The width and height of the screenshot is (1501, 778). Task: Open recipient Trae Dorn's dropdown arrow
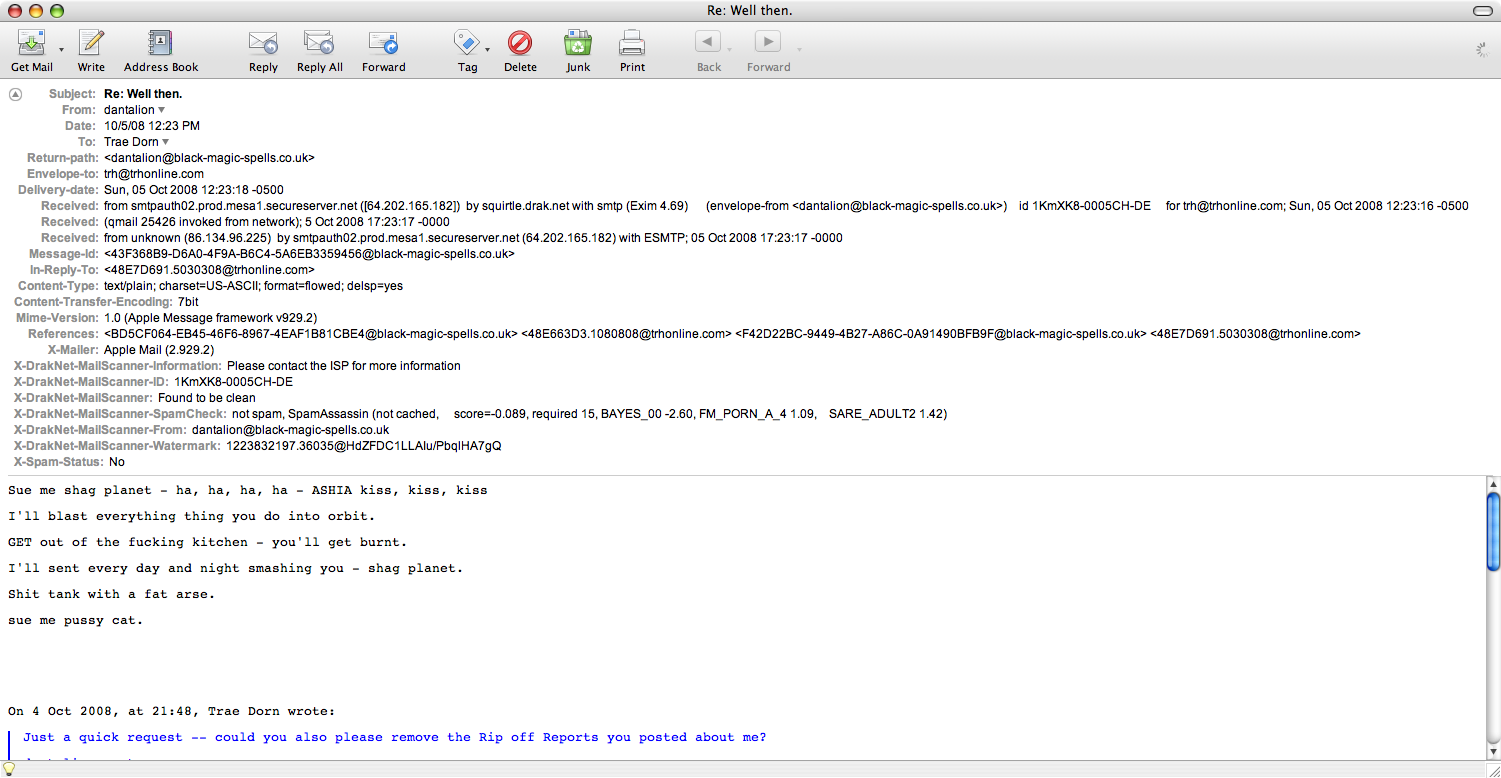pyautogui.click(x=166, y=142)
